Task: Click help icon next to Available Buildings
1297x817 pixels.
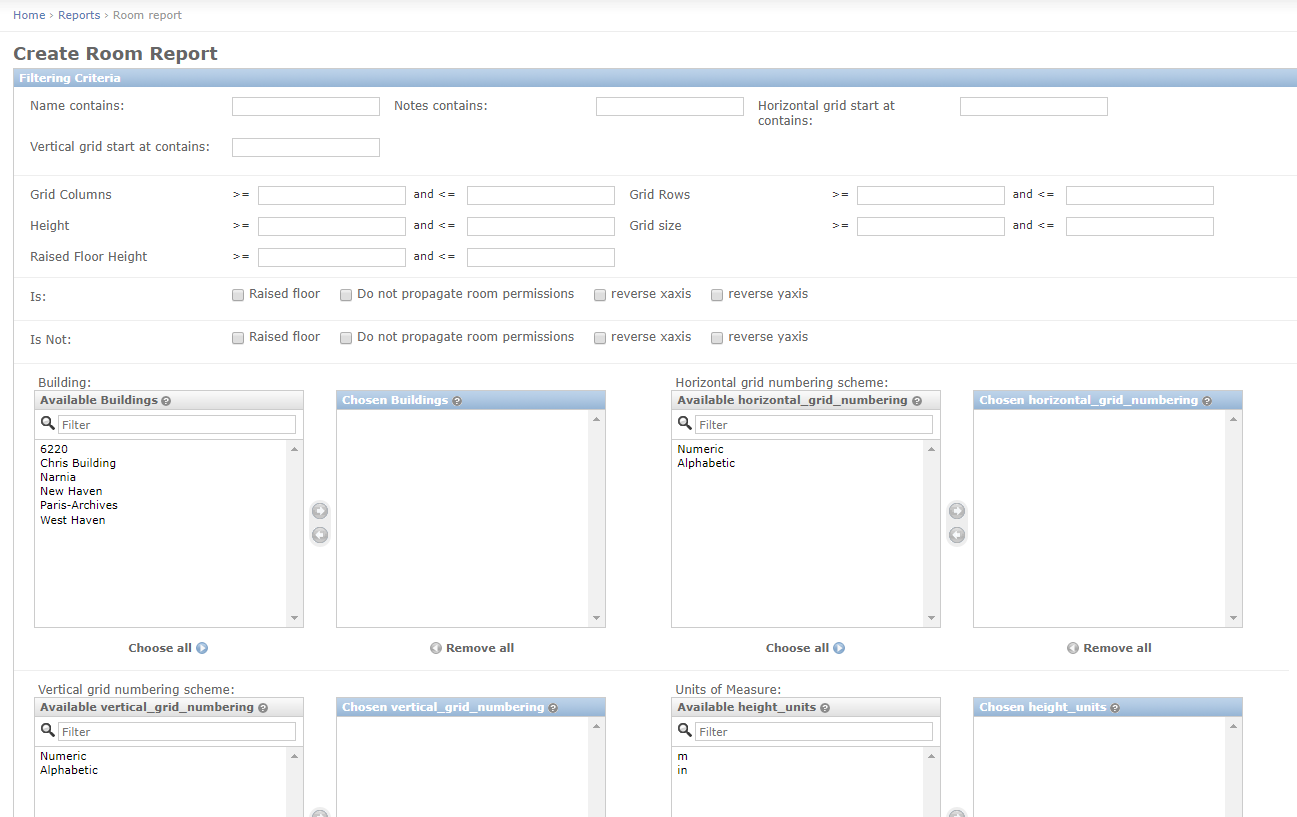Action: [x=166, y=401]
